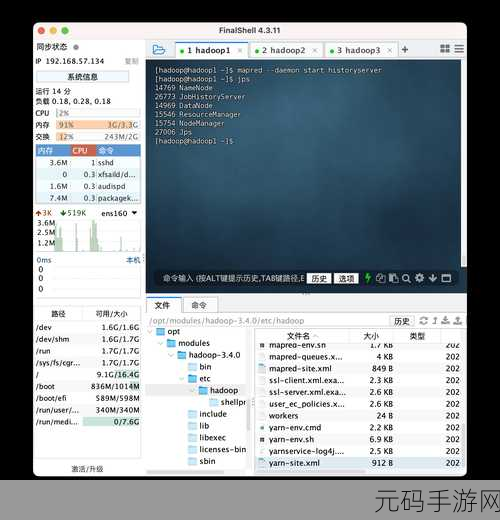Select the include folder in tree
Viewport: 500px width, 520px height.
point(213,414)
